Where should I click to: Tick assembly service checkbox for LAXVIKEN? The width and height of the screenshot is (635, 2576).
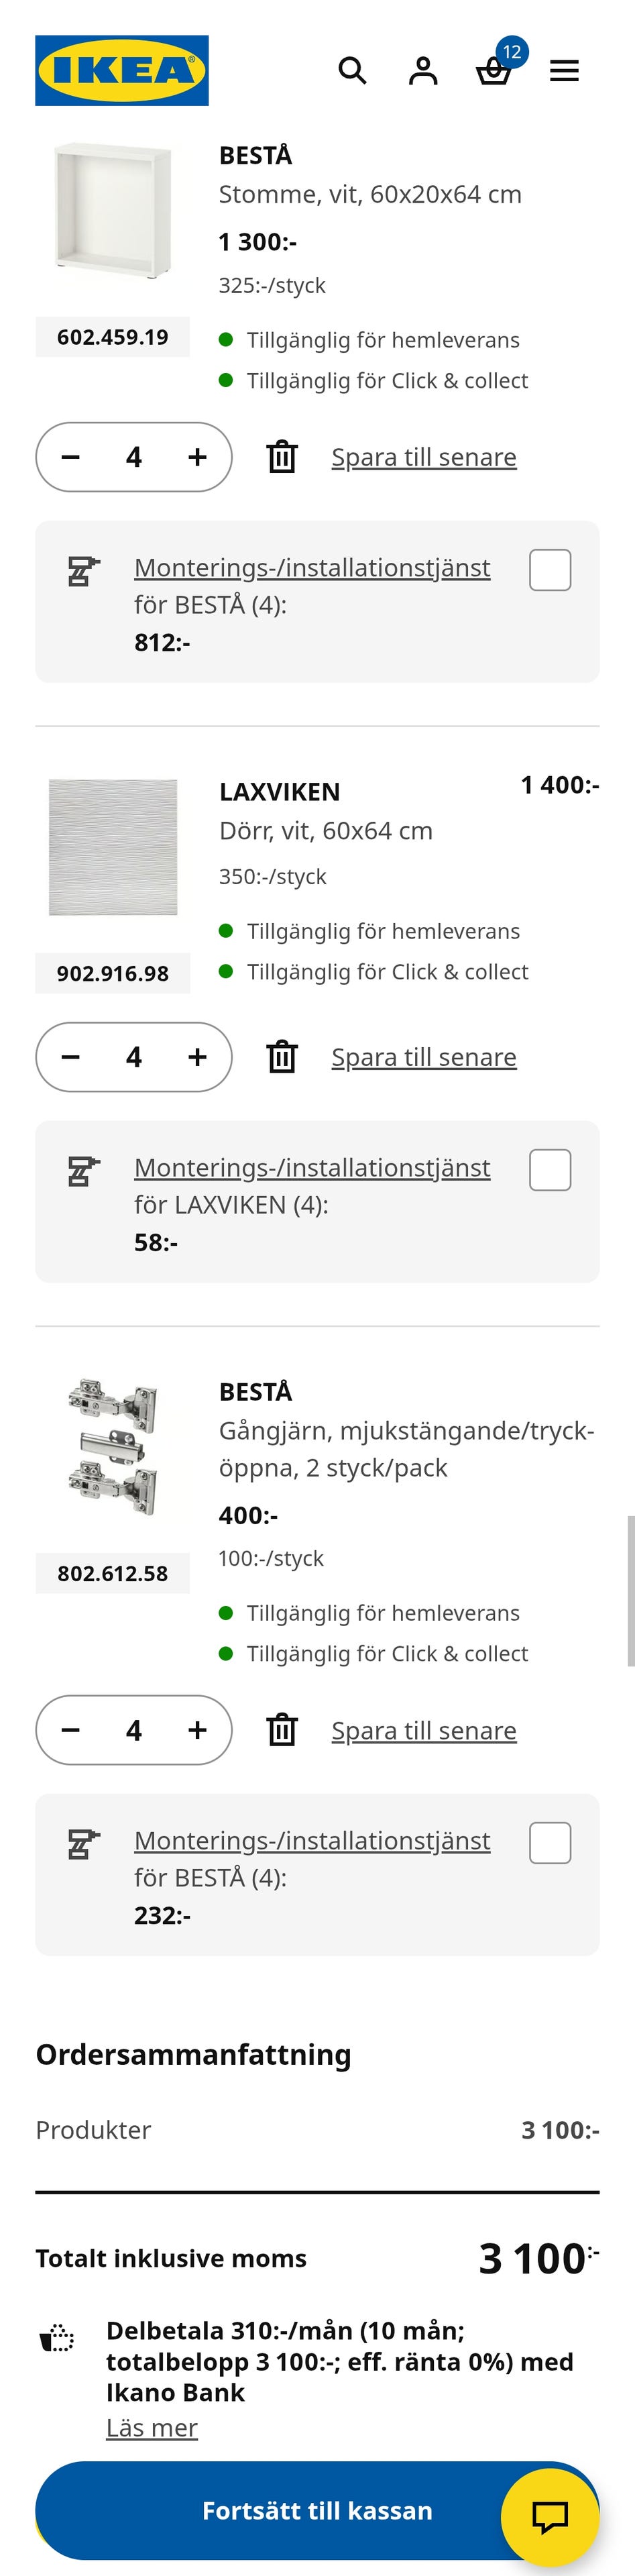click(x=550, y=1170)
